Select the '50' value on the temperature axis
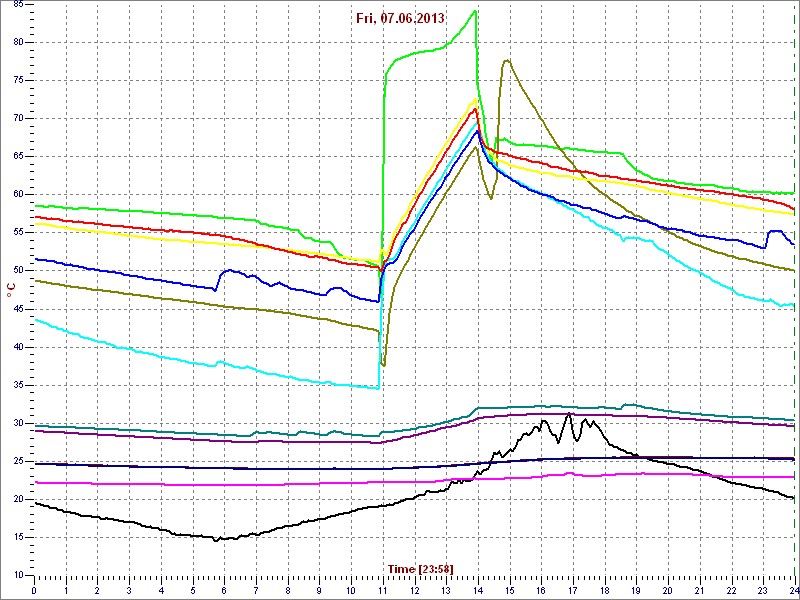 tap(16, 271)
